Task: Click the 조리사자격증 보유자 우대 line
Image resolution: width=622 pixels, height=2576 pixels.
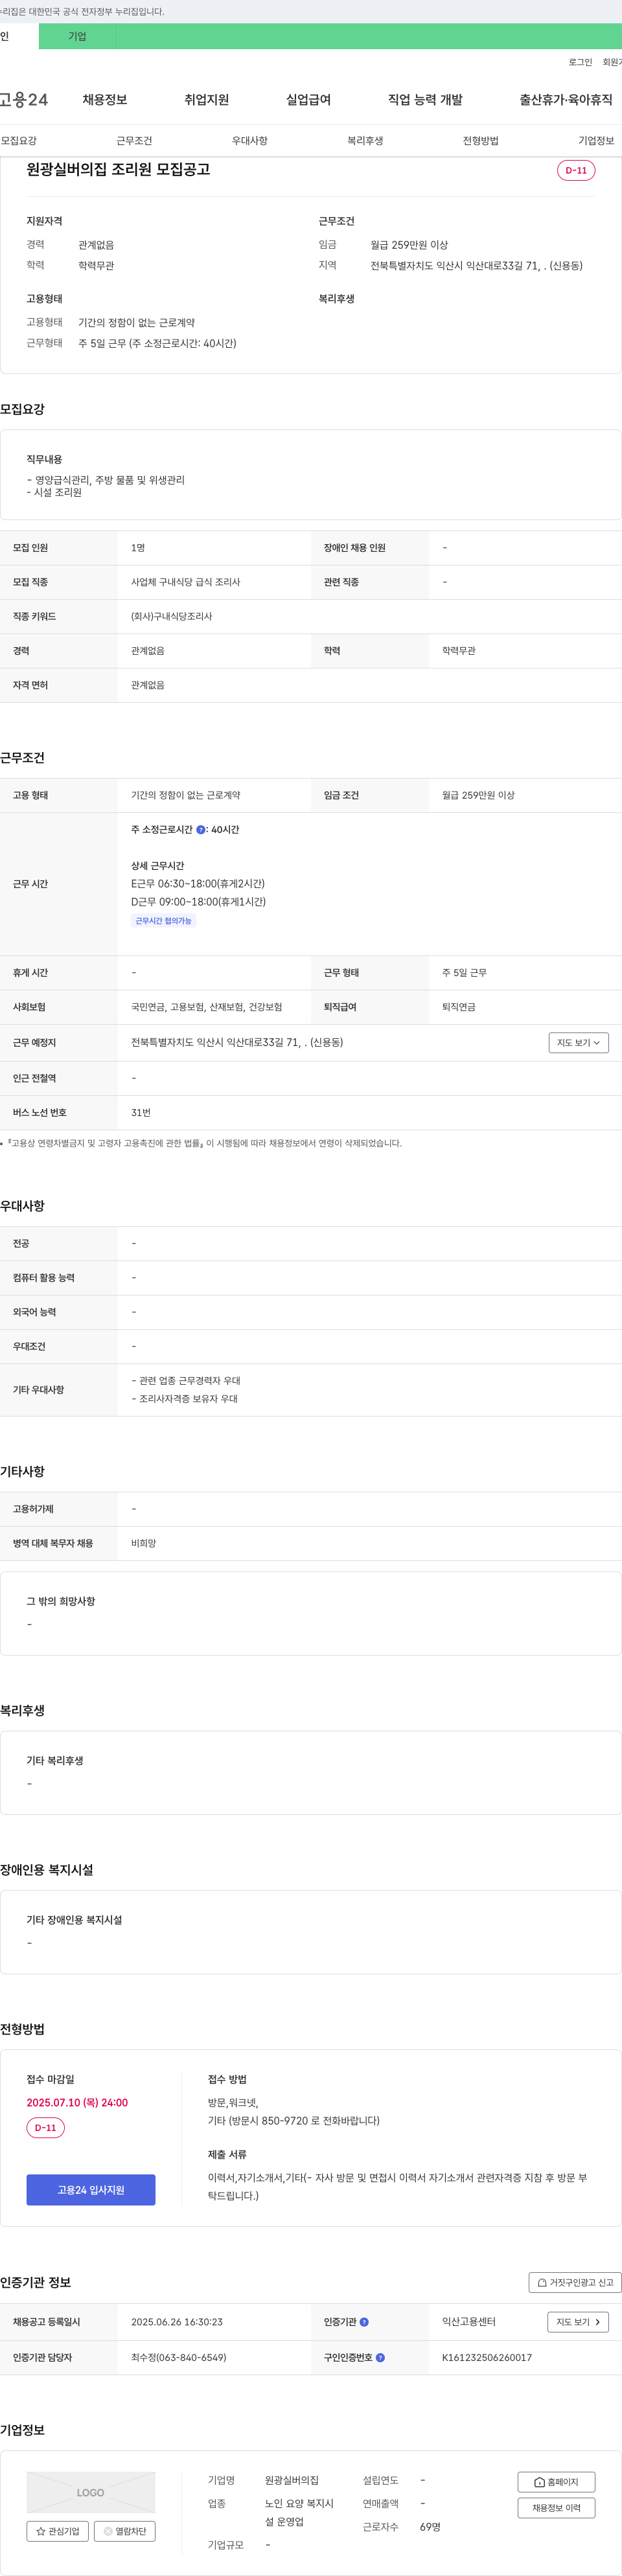Action: [x=185, y=1399]
